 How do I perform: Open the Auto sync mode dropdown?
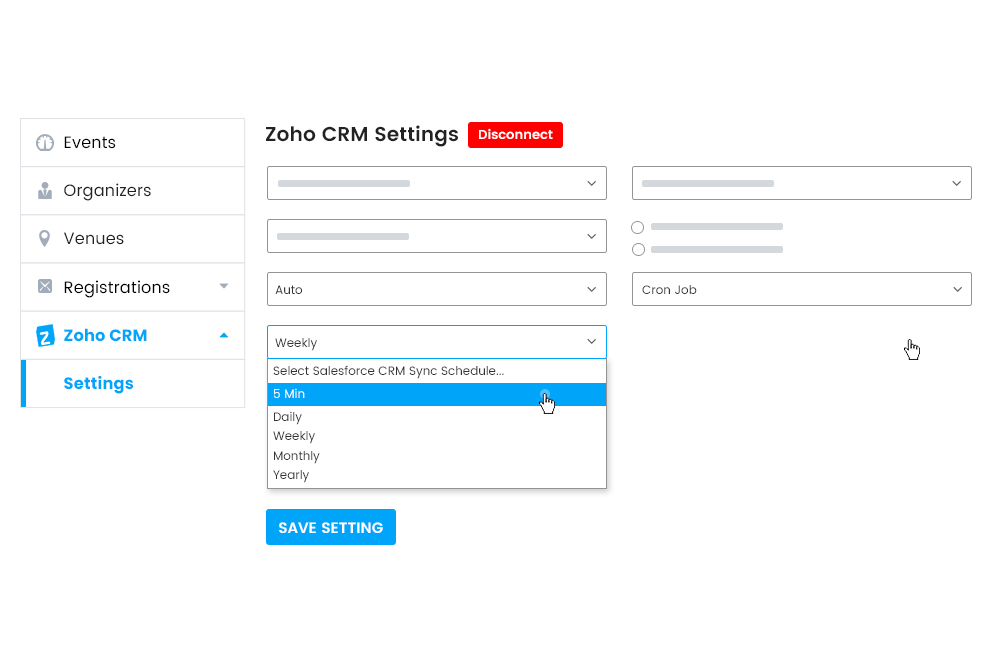(x=436, y=289)
